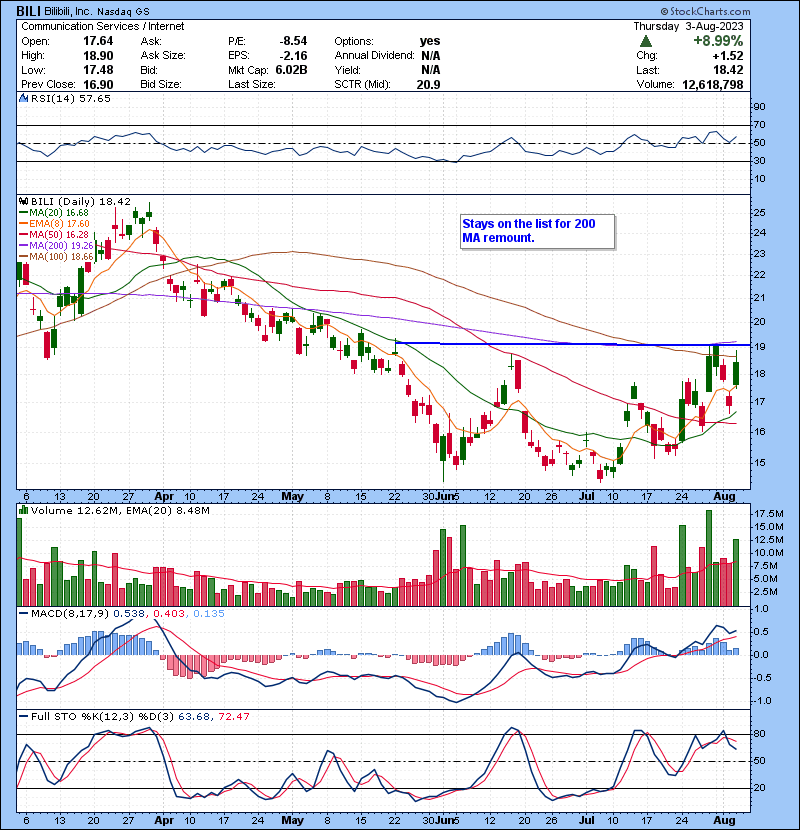Click the +8.99% percent change value
Image resolution: width=800 pixels, height=830 pixels.
click(718, 41)
